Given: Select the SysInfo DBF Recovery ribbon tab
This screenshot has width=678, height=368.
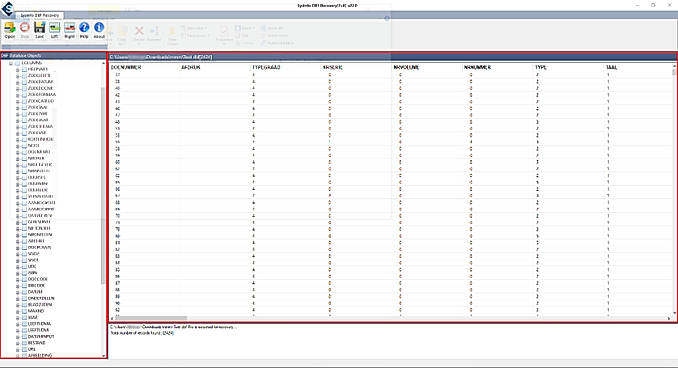Looking at the screenshot, I should (x=40, y=15).
